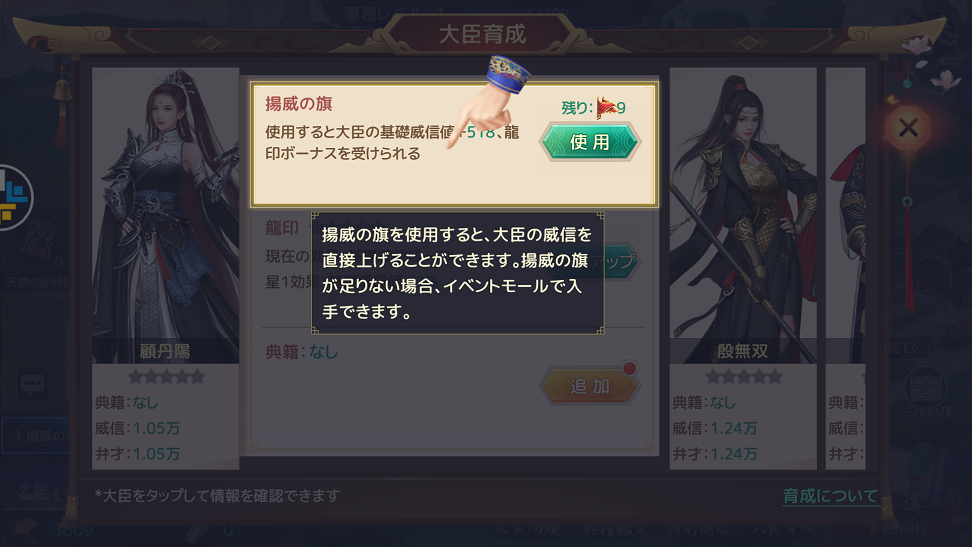Click the 典籍: なし entry in center panel
Image resolution: width=972 pixels, height=547 pixels.
click(302, 352)
